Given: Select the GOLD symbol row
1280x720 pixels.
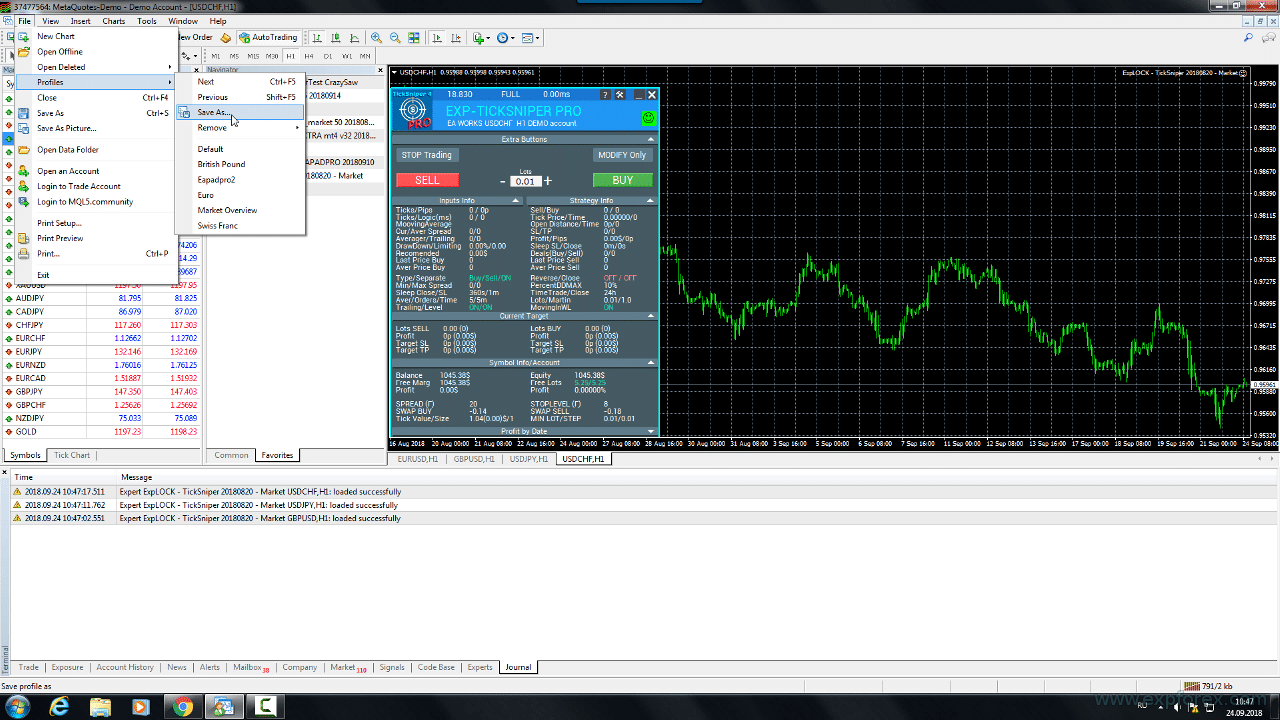Looking at the screenshot, I should (101, 432).
